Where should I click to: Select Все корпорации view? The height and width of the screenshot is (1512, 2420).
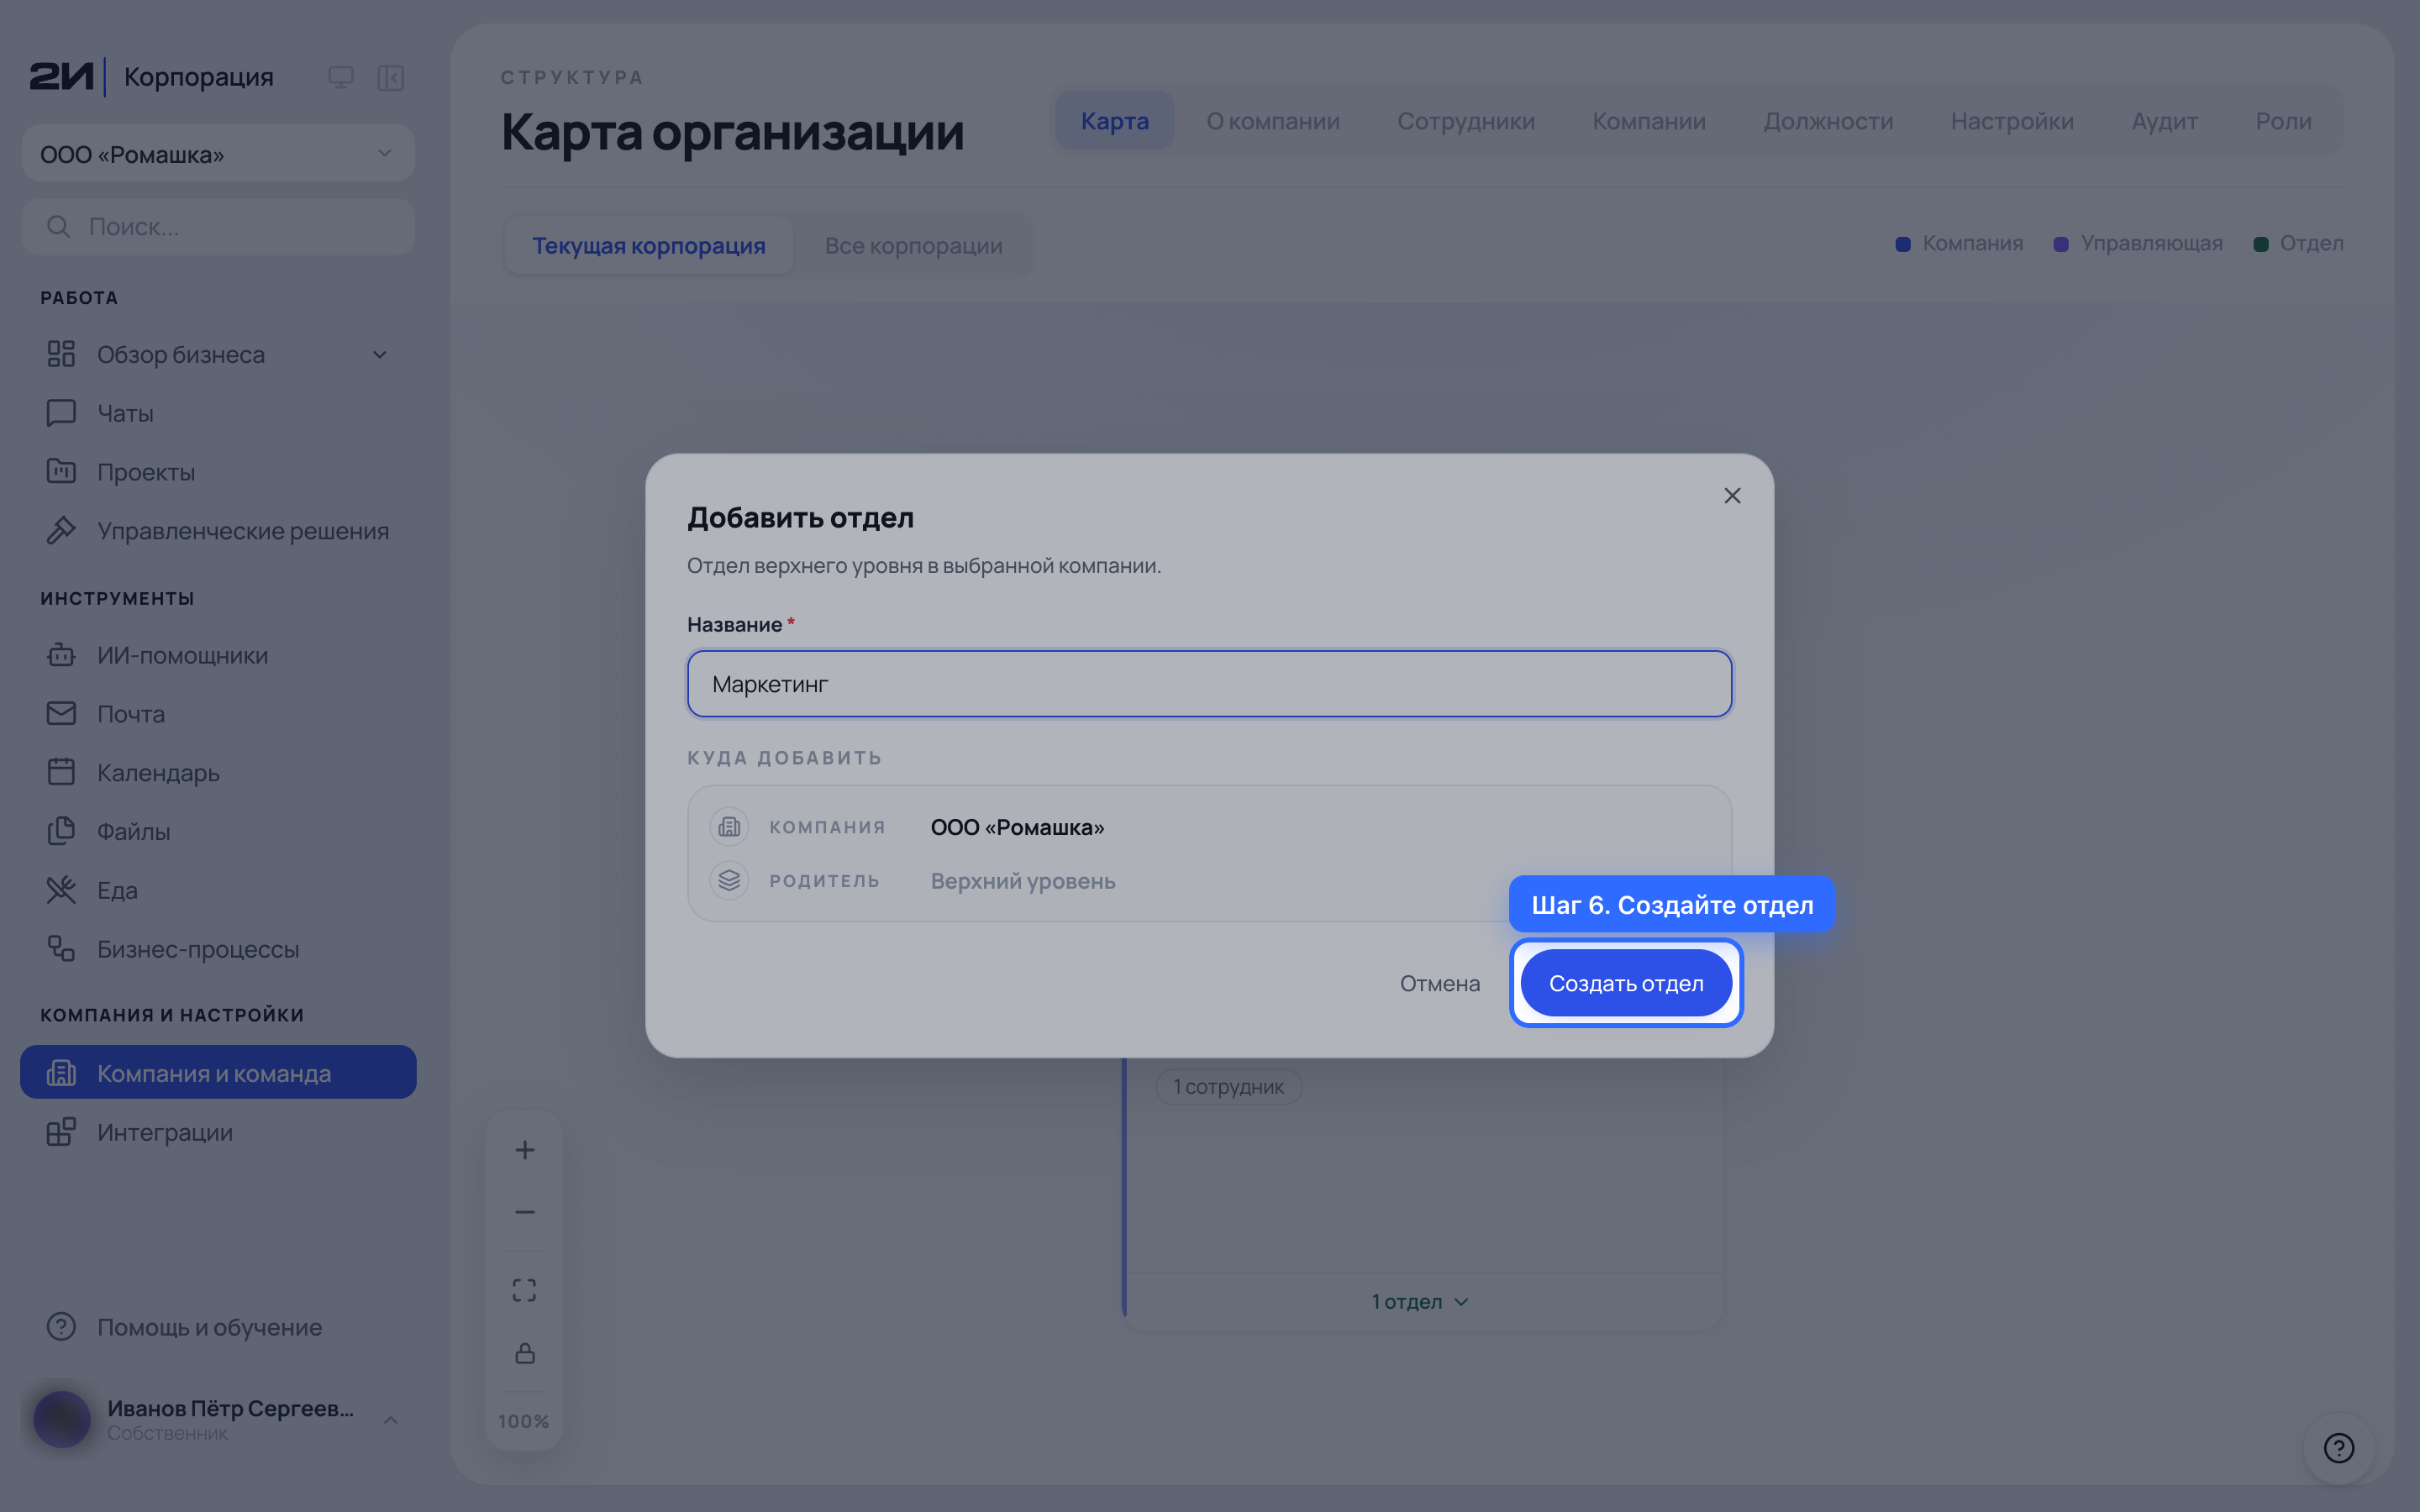tap(914, 246)
